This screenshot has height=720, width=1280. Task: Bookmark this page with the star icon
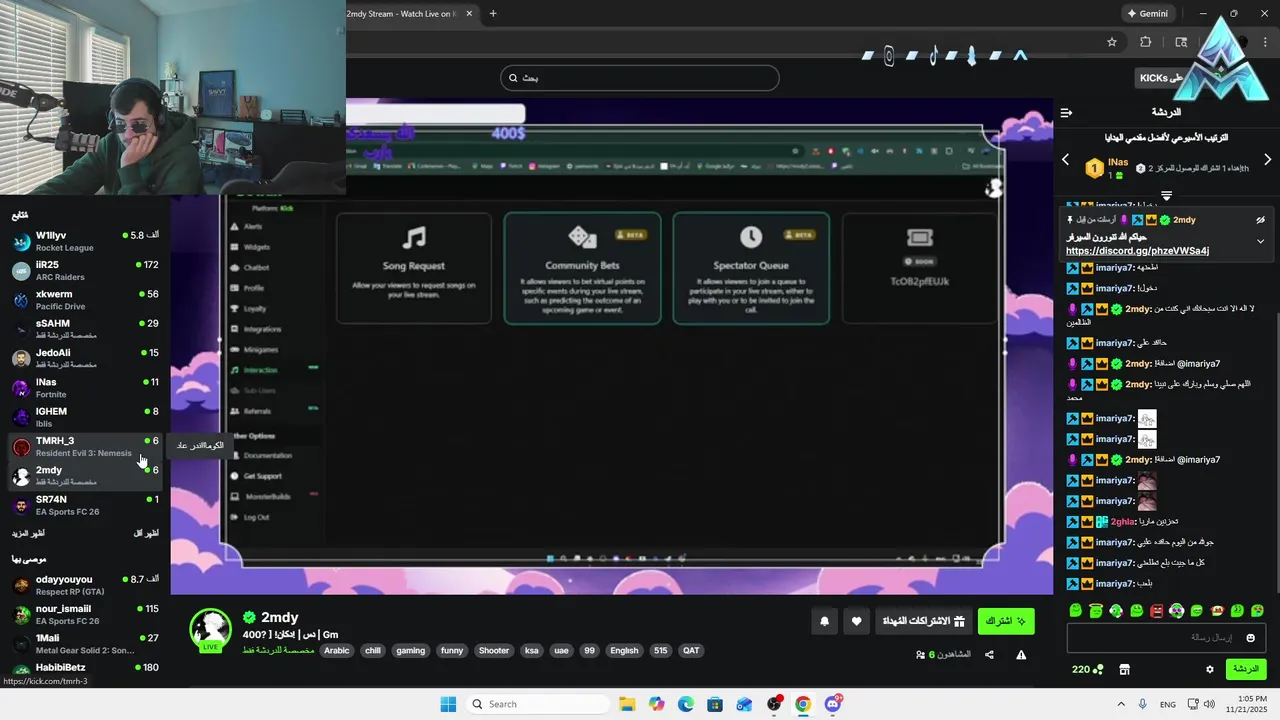pos(1112,42)
